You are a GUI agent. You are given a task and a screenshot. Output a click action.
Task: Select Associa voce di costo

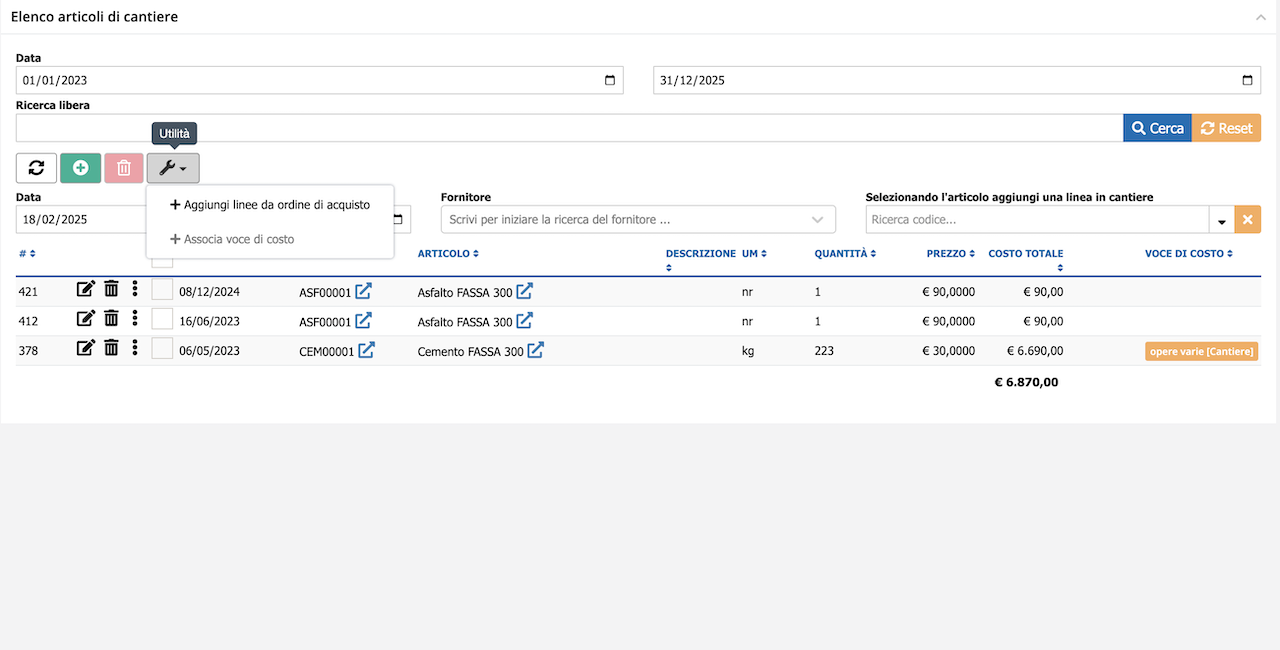pos(232,239)
